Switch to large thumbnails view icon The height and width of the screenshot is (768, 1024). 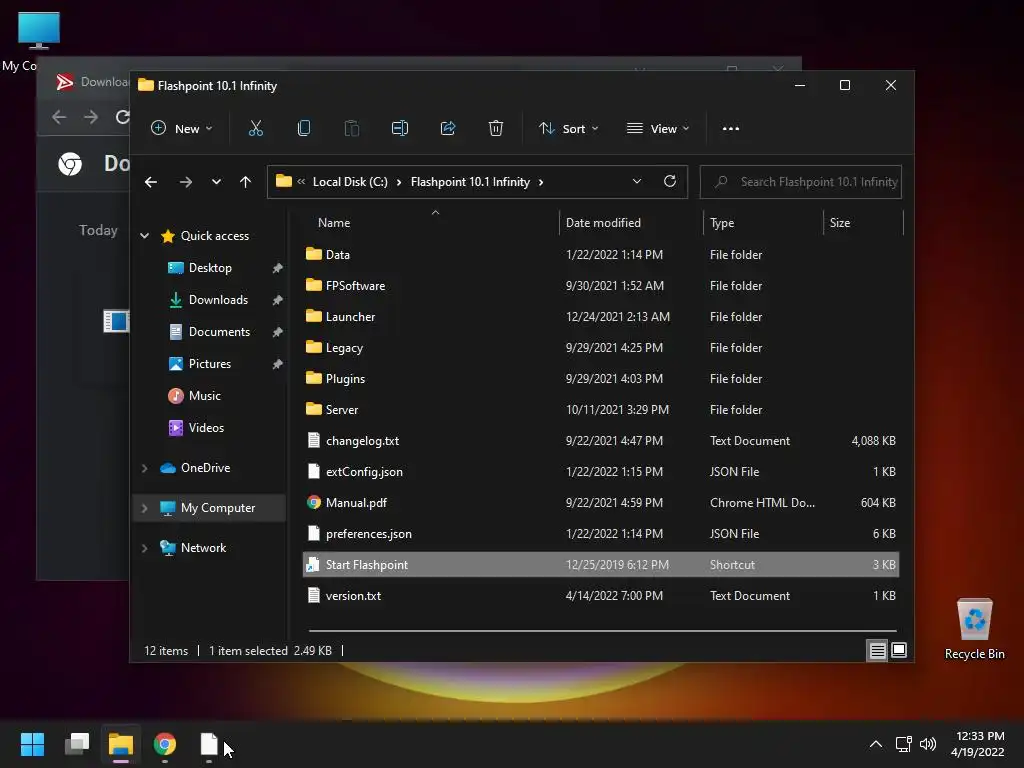[x=899, y=650]
